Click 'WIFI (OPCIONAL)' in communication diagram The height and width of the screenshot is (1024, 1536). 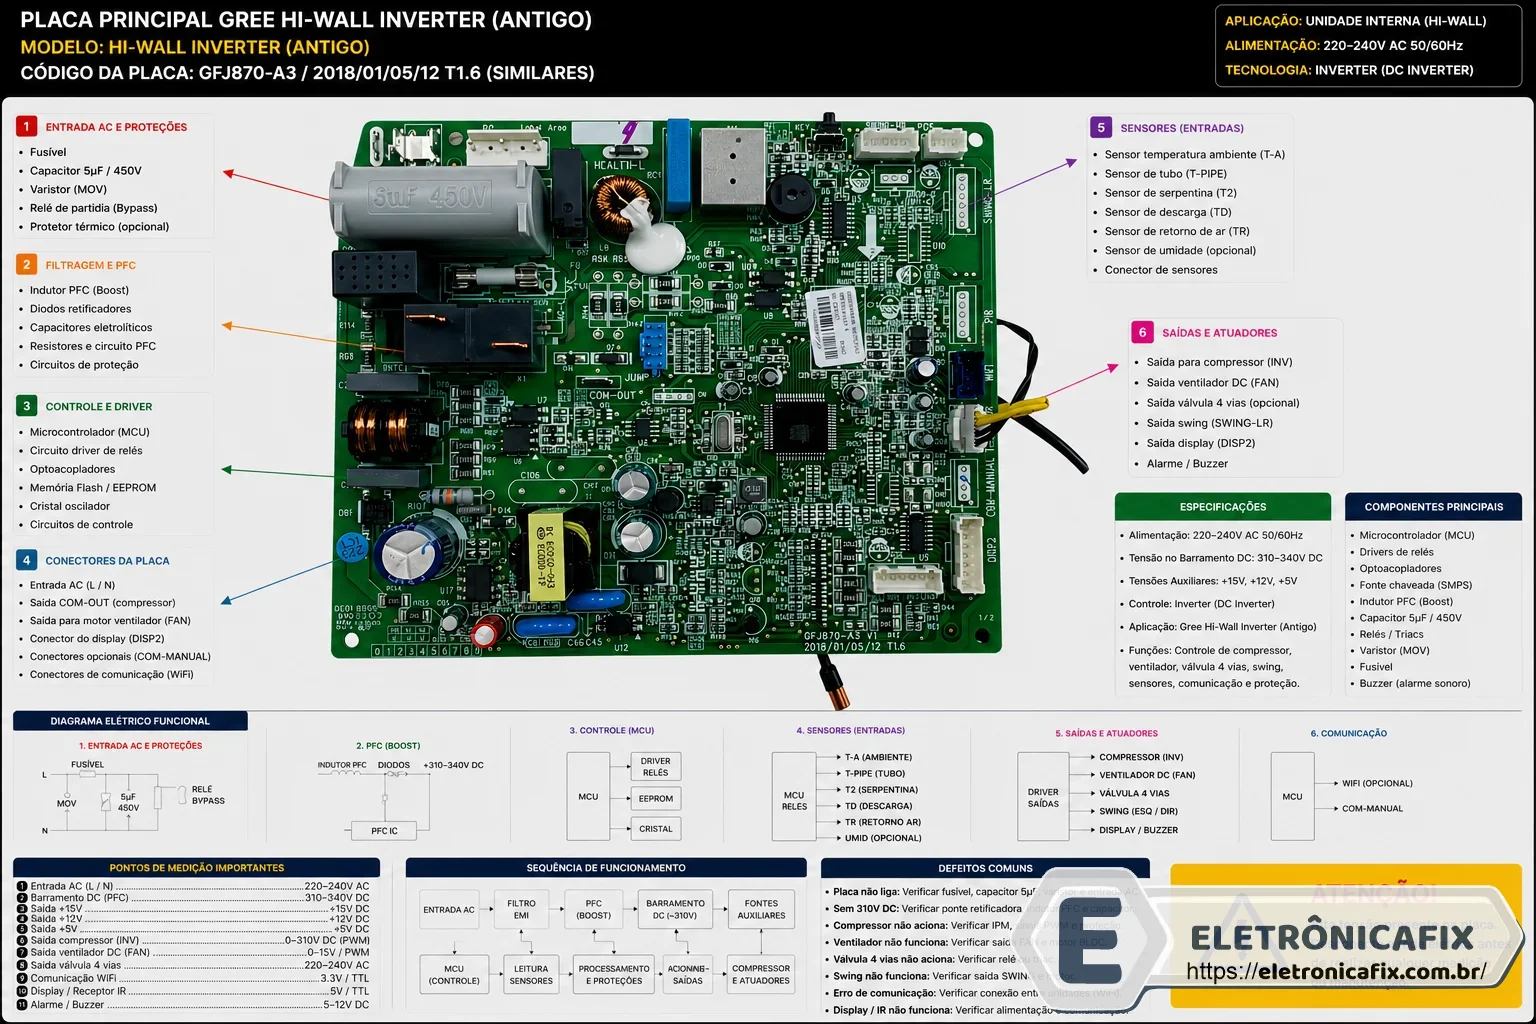1377,783
